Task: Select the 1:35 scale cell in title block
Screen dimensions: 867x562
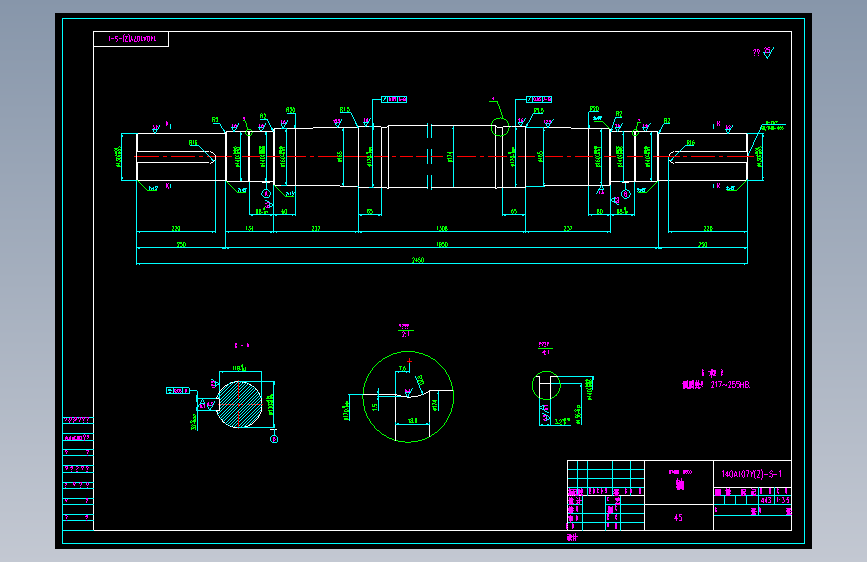Action: tap(782, 500)
